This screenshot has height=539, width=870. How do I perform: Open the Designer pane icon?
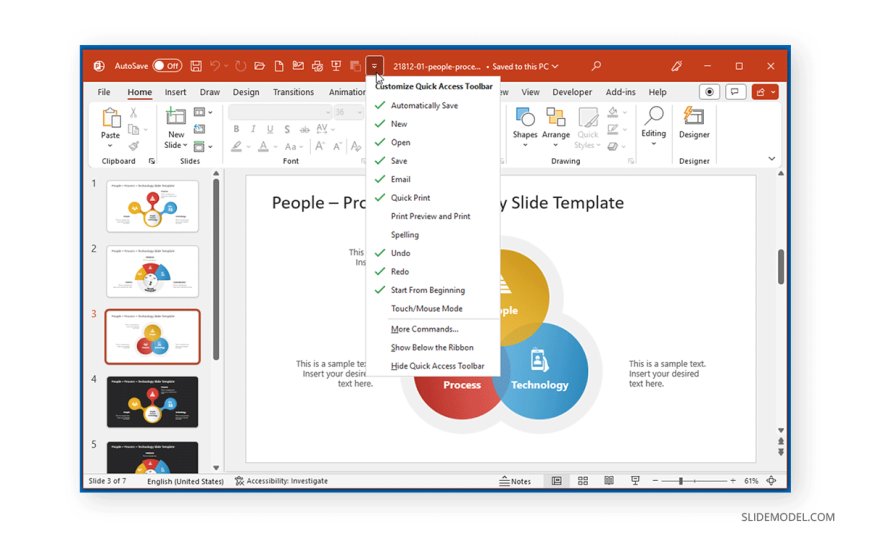pyautogui.click(x=694, y=120)
